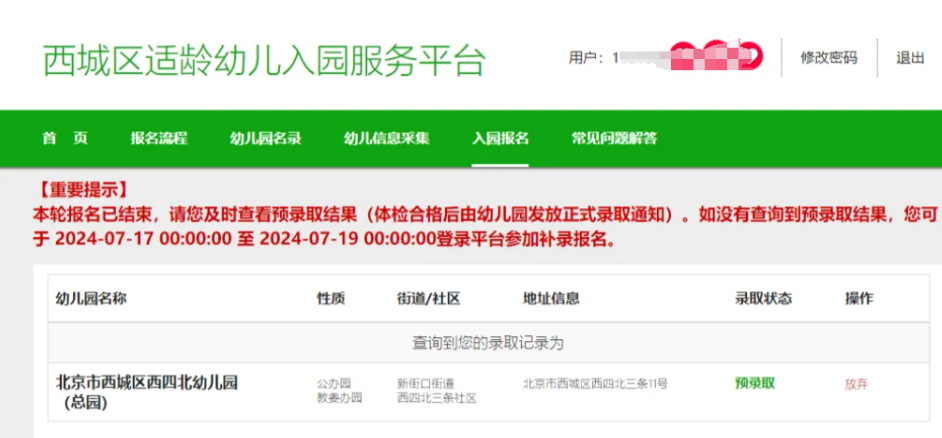The image size is (942, 438).
Task: Click the 放弃 action link
Action: point(857,383)
